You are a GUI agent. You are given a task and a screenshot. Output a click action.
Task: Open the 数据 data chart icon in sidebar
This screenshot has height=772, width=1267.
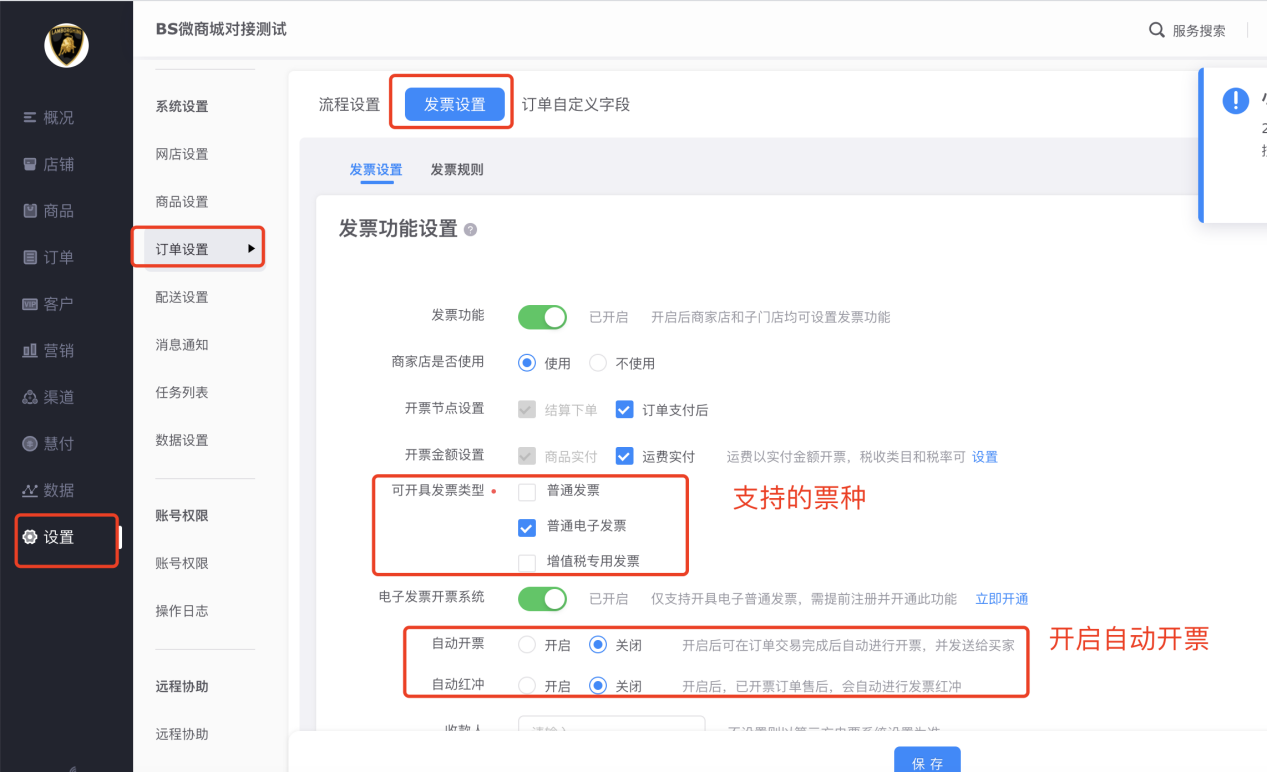click(x=30, y=490)
